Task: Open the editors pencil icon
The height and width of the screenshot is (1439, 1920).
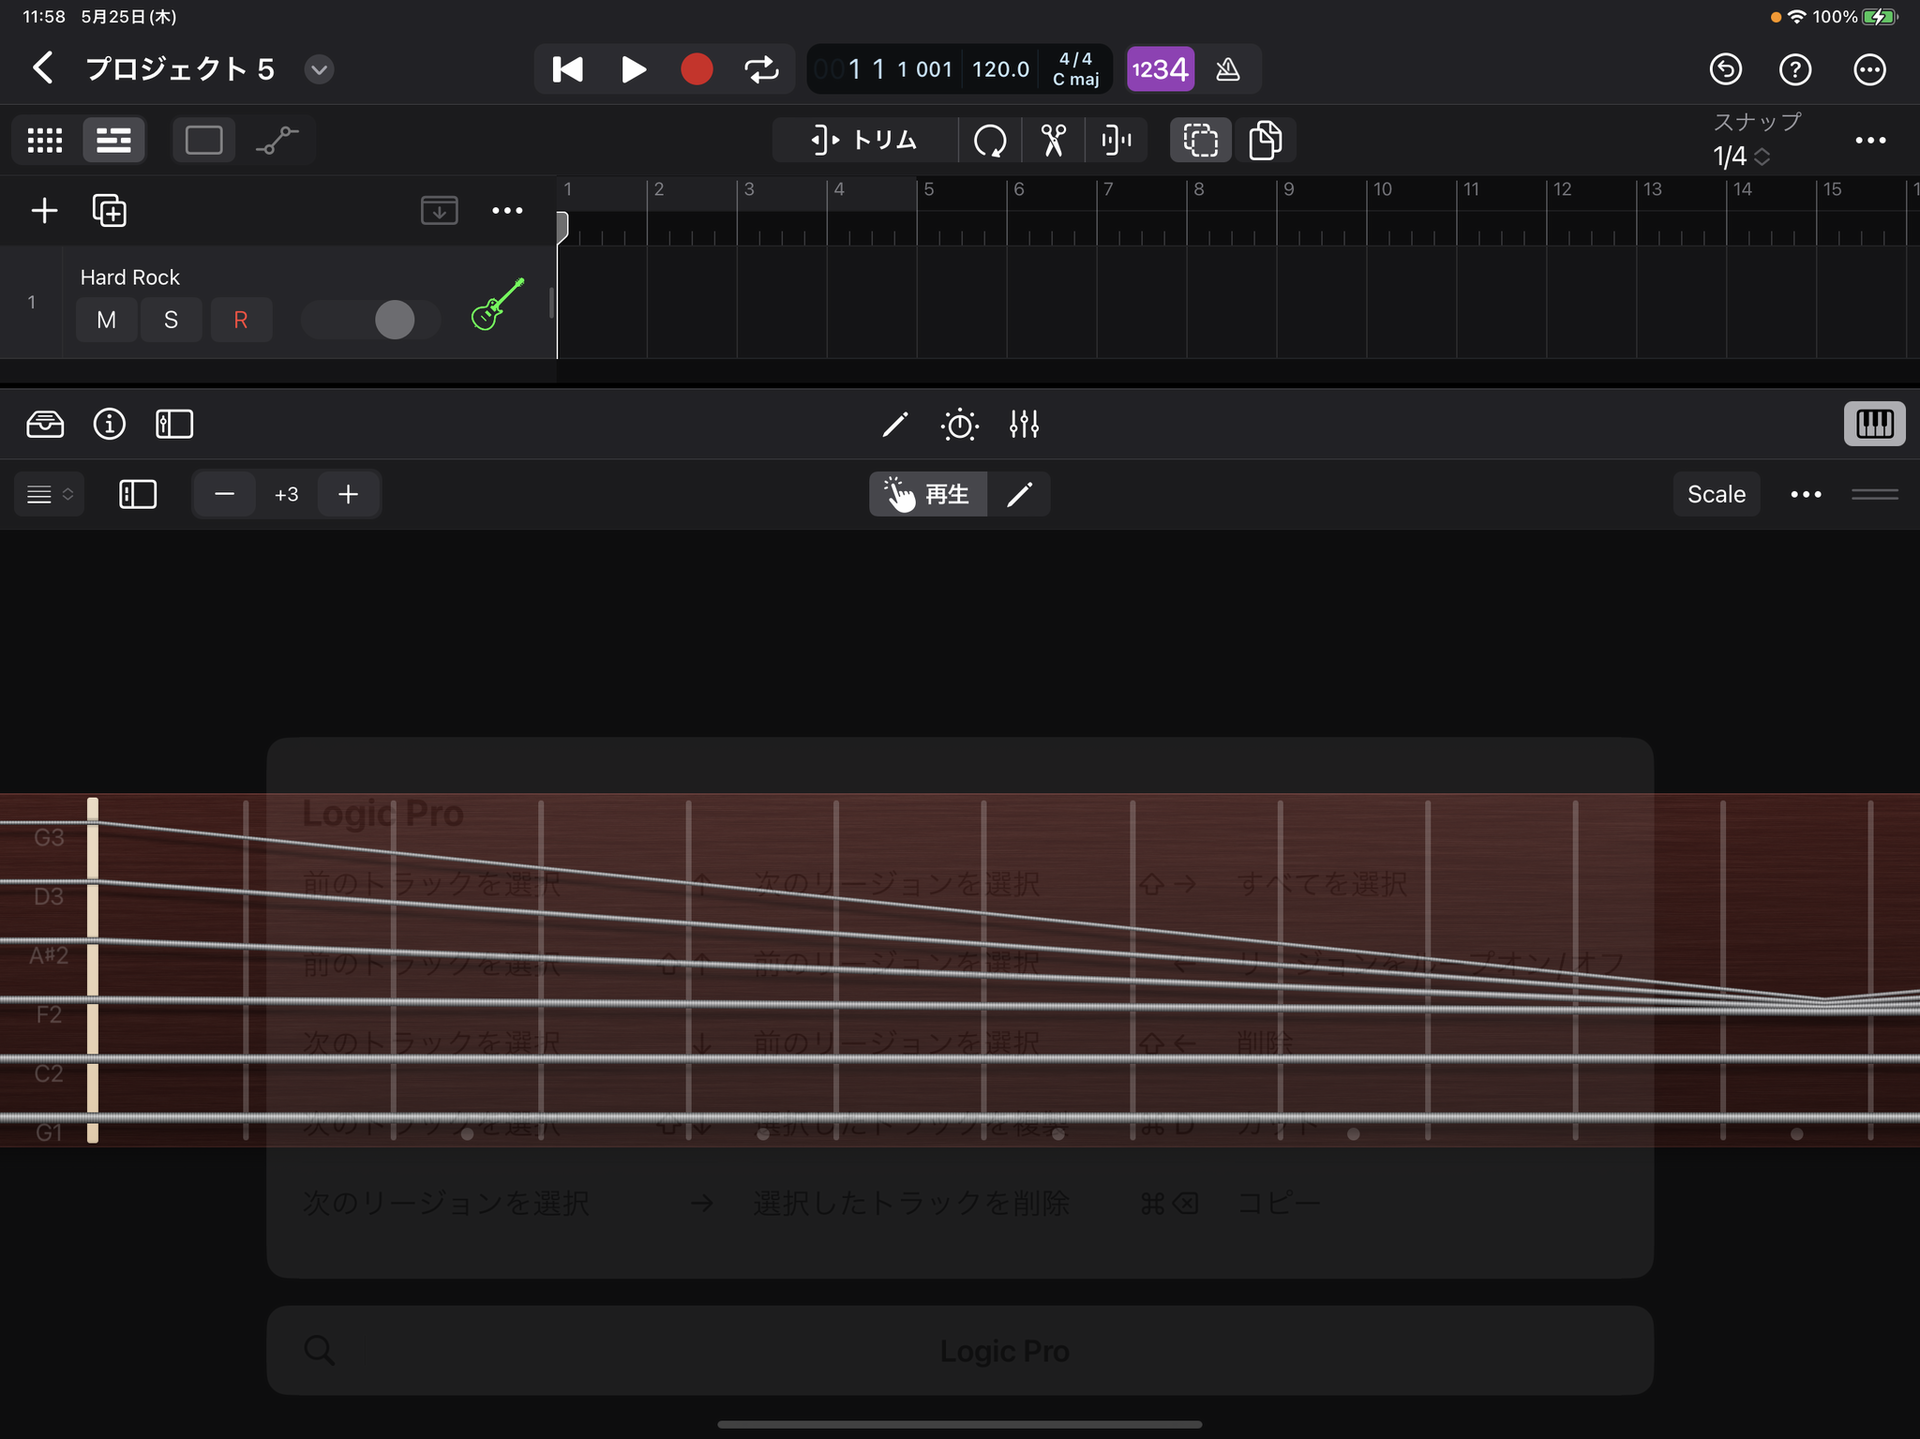Action: 895,425
